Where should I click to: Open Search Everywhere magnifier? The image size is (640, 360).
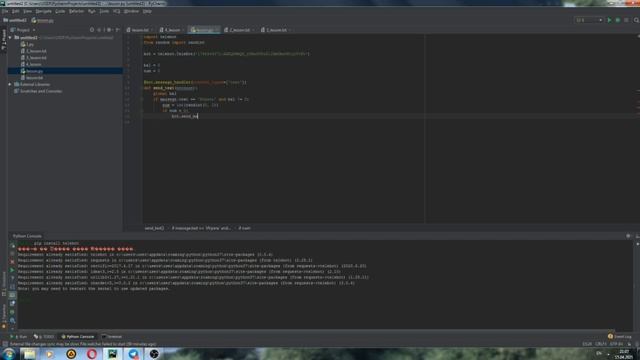pyautogui.click(x=636, y=20)
